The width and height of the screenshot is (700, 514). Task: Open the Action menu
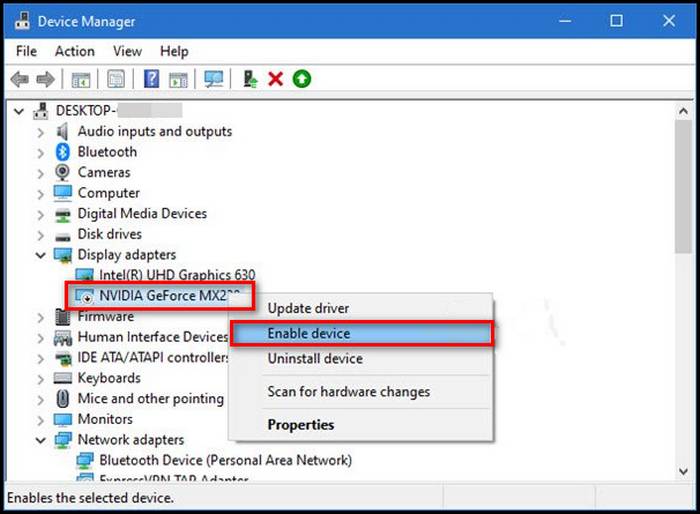click(75, 51)
